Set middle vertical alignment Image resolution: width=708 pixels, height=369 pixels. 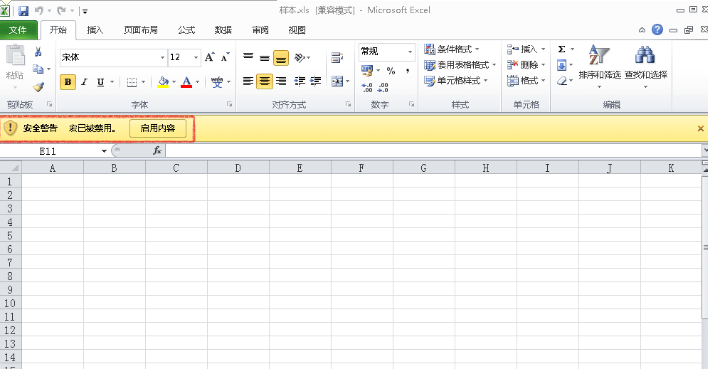tap(264, 57)
